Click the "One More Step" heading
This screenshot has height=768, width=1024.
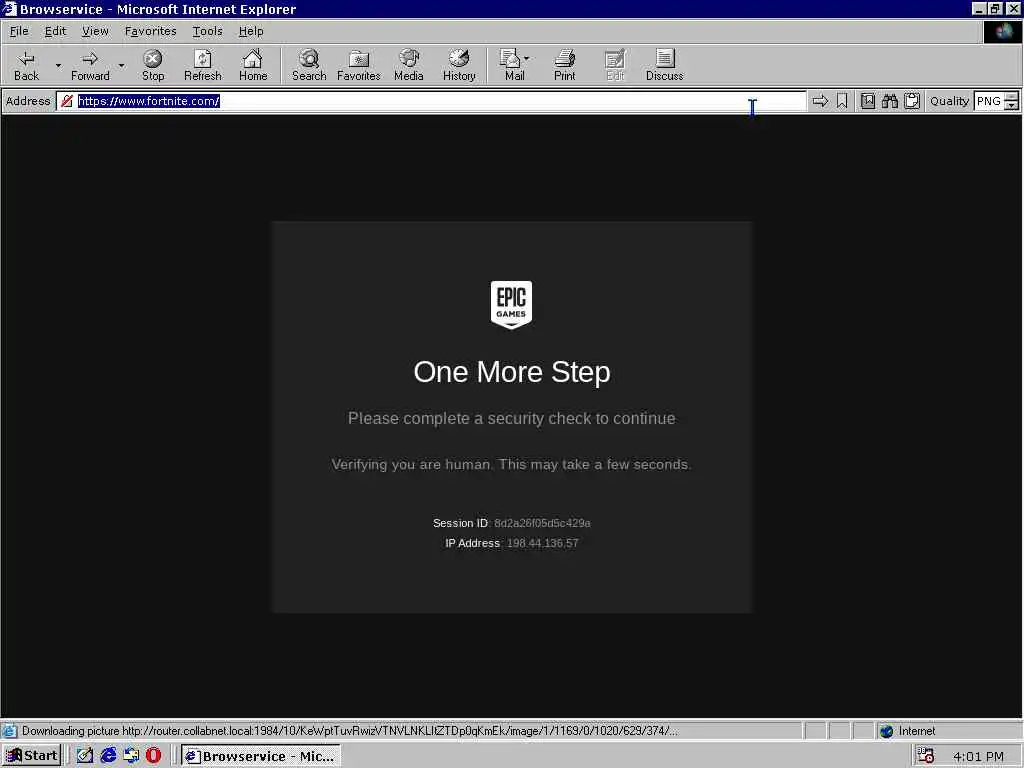tap(512, 372)
